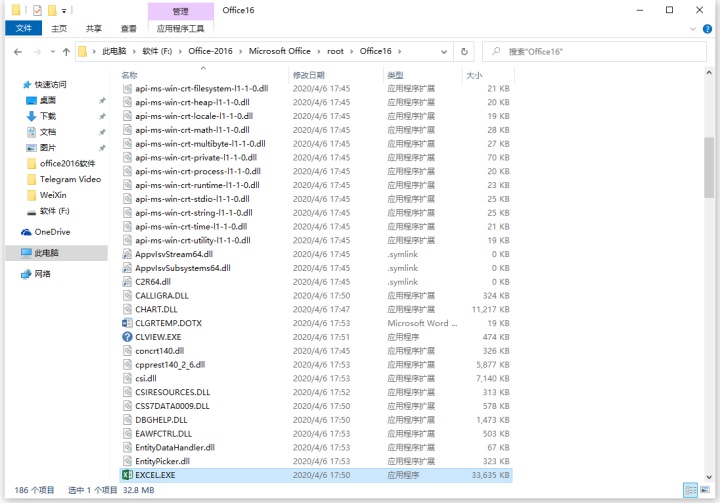The width and height of the screenshot is (720, 503).
Task: Open the 文件 (File) menu
Action: [x=23, y=28]
